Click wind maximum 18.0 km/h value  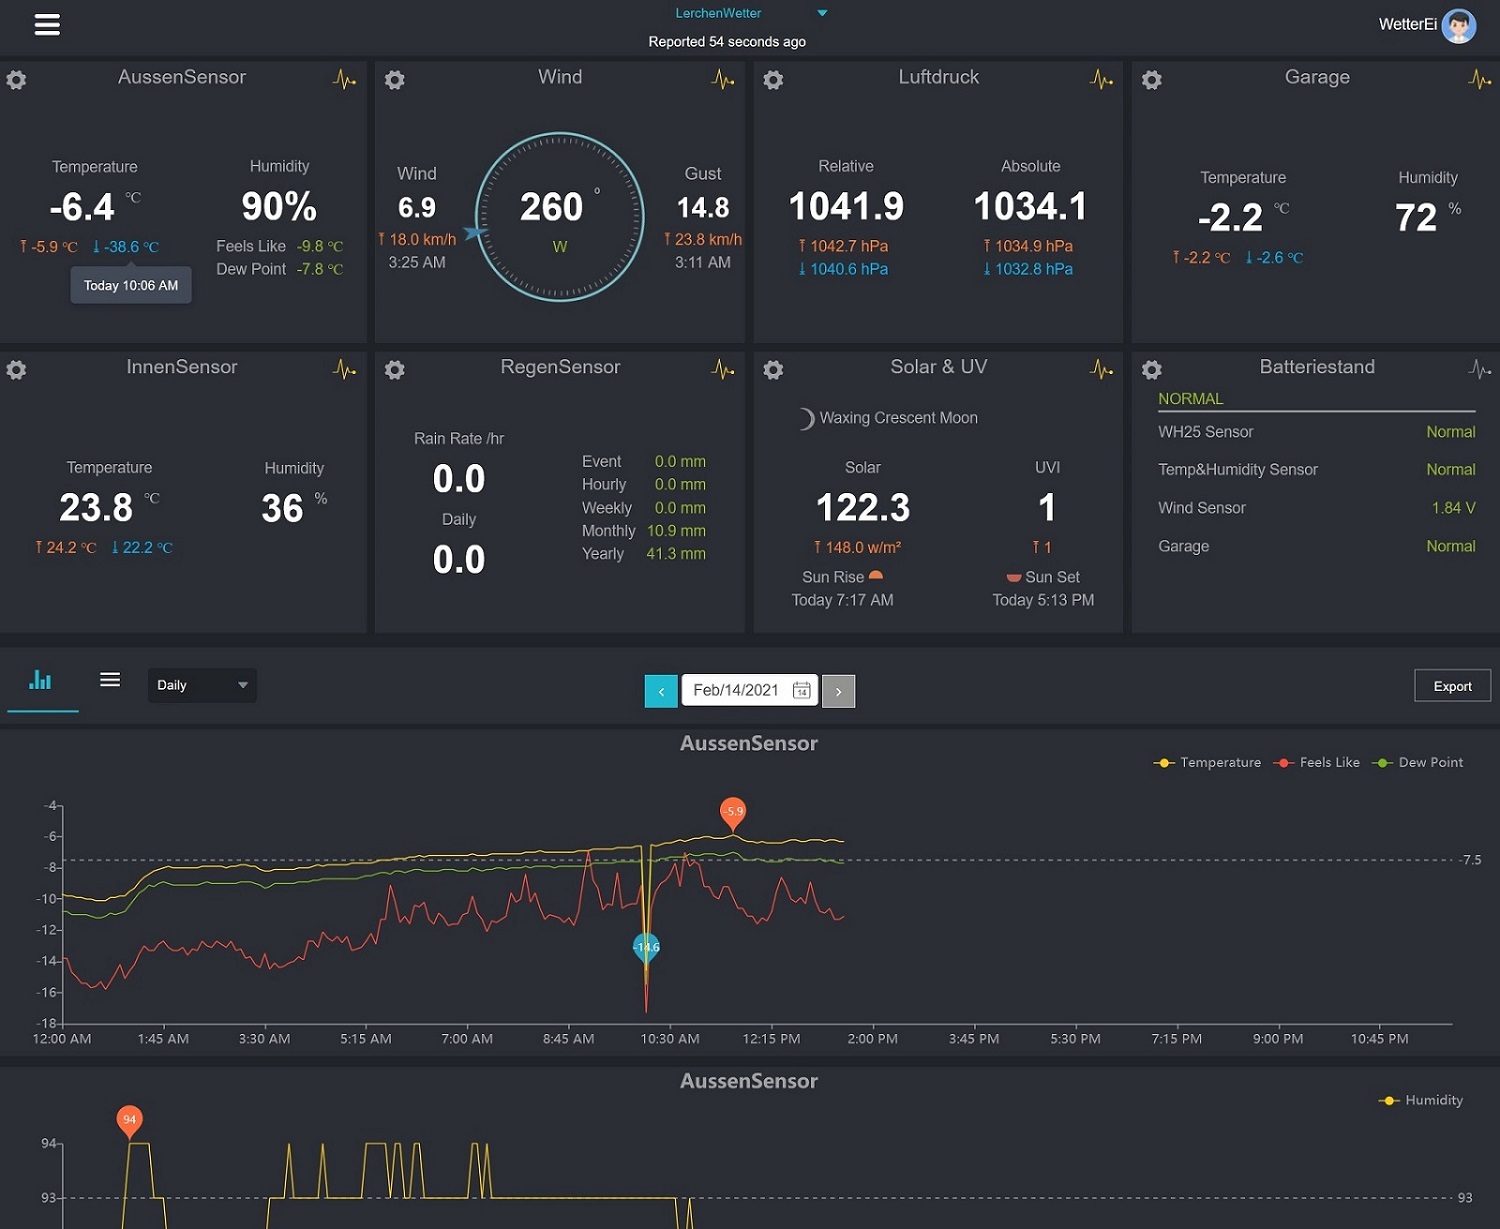(x=417, y=240)
